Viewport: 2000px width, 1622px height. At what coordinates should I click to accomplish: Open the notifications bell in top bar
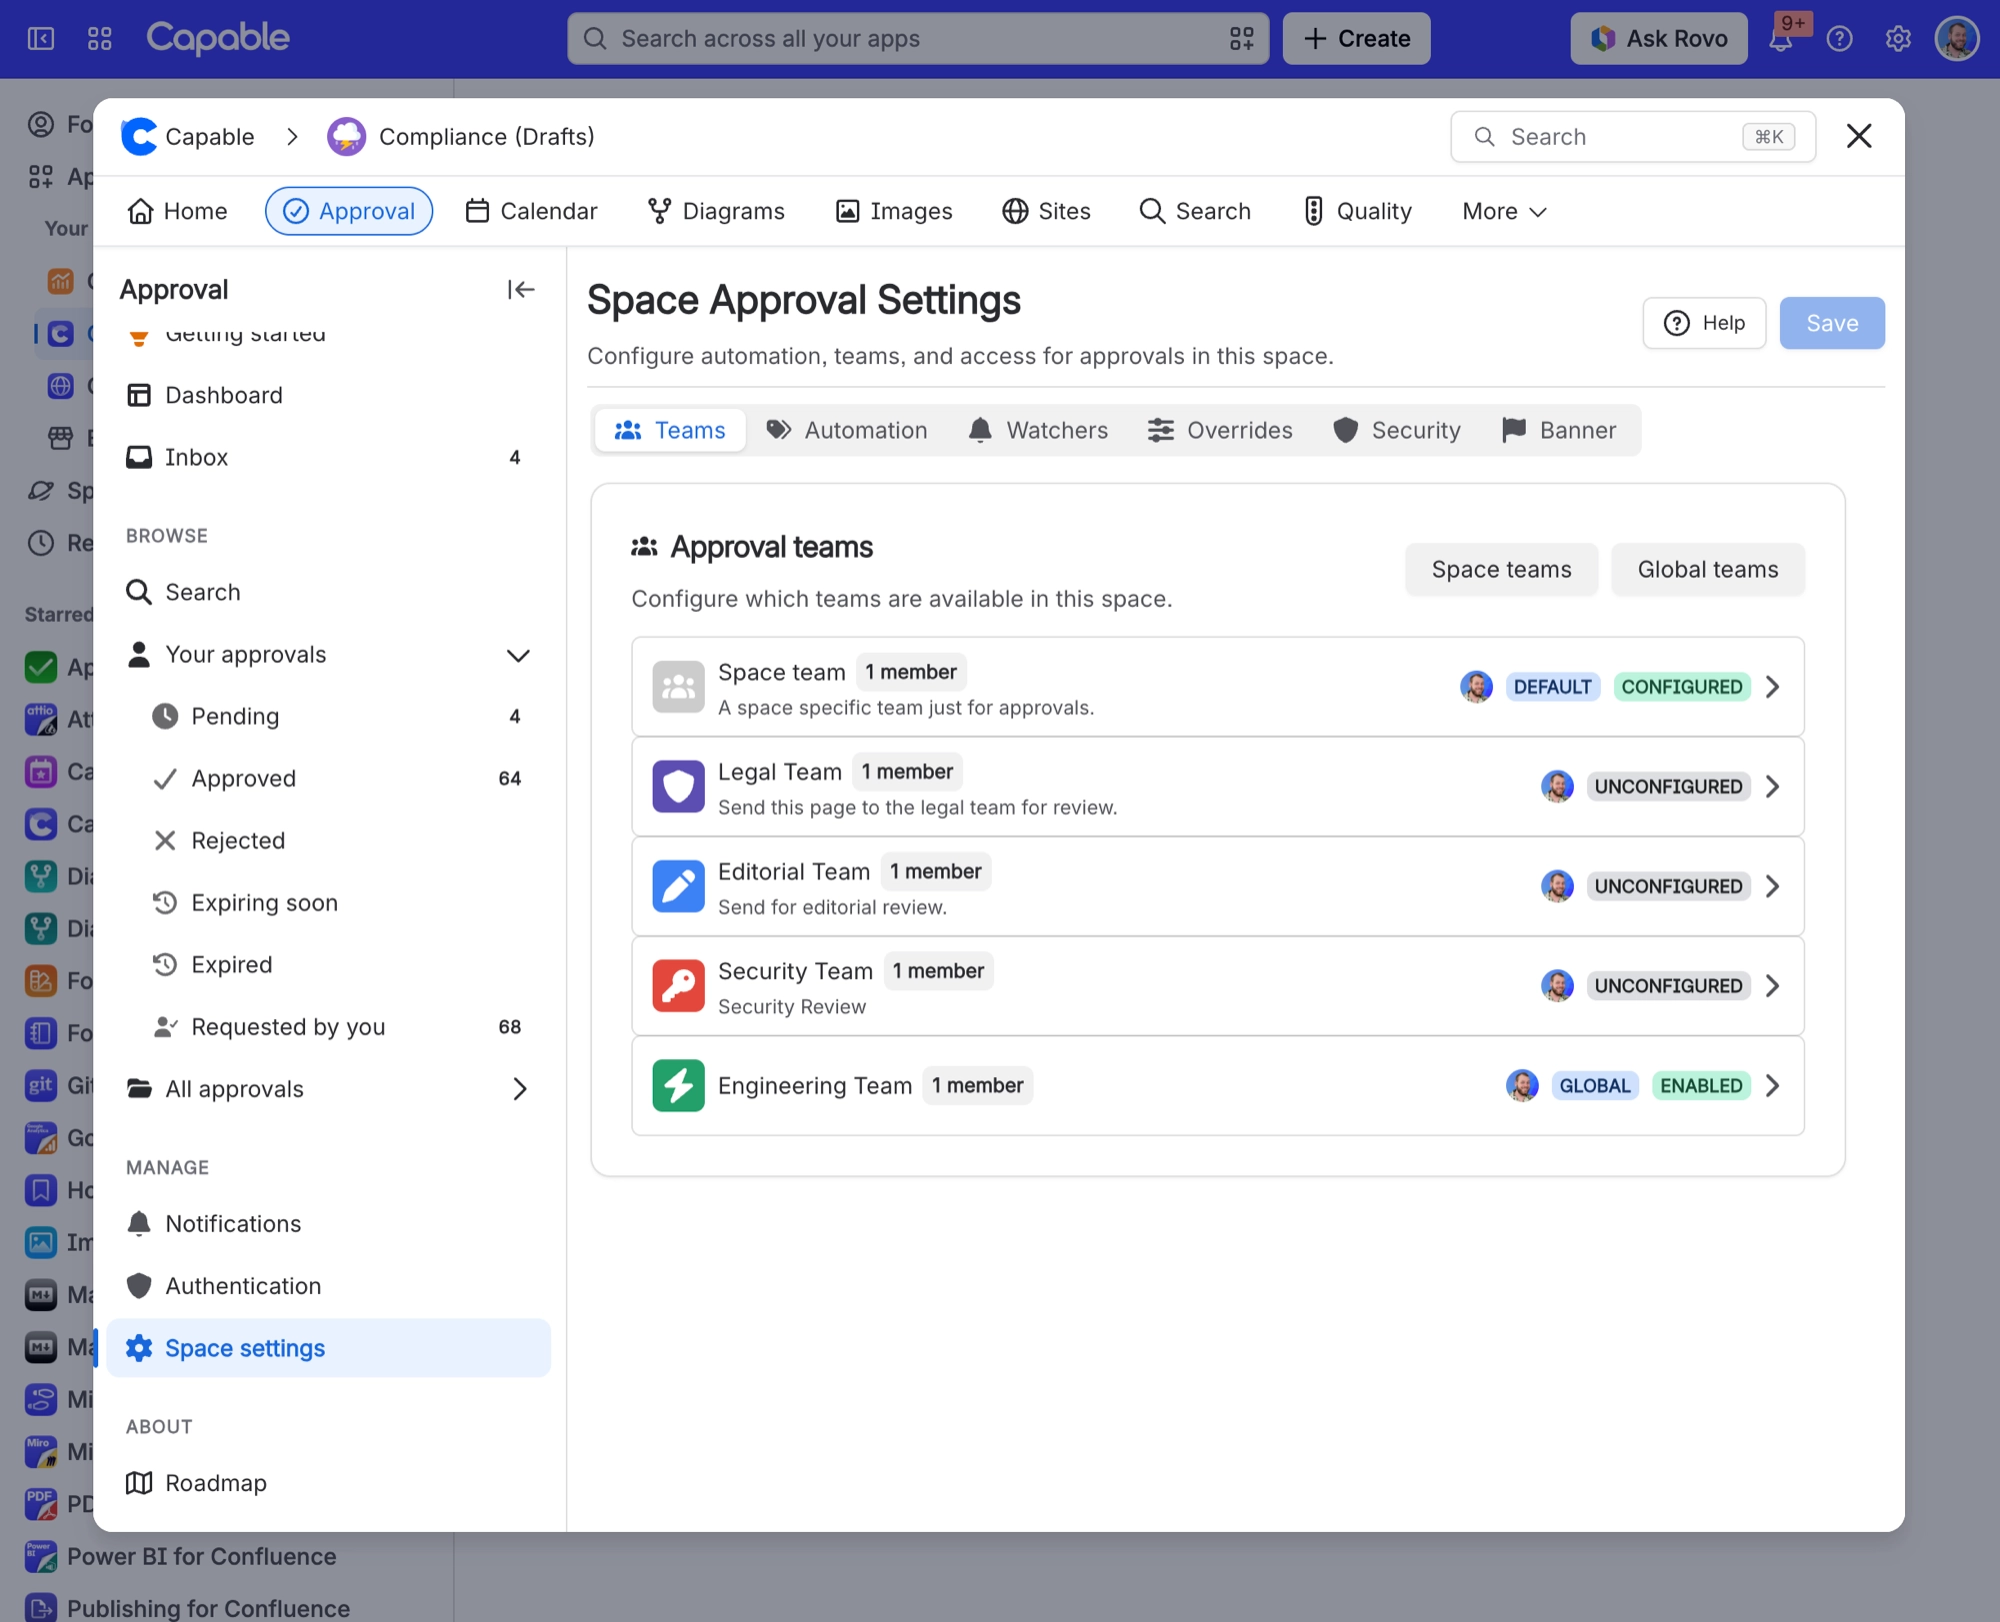click(1781, 39)
